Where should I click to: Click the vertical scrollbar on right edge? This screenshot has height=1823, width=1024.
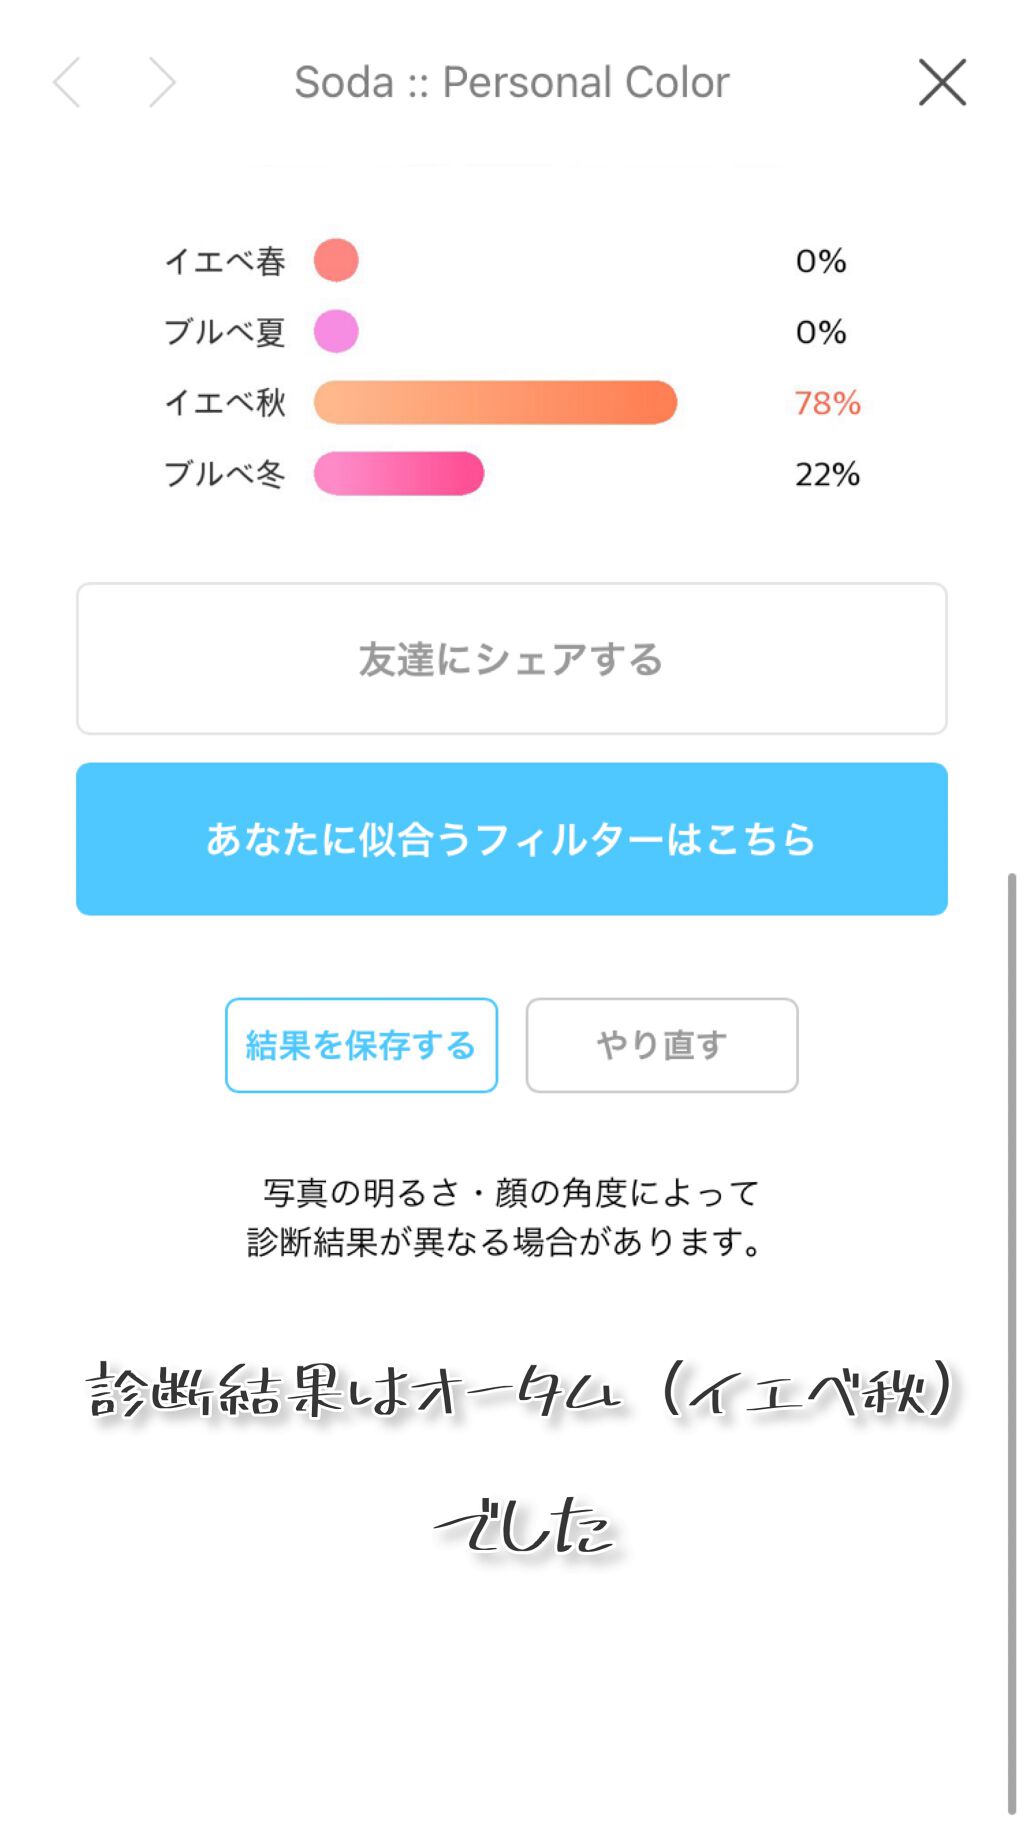pyautogui.click(x=1012, y=1340)
